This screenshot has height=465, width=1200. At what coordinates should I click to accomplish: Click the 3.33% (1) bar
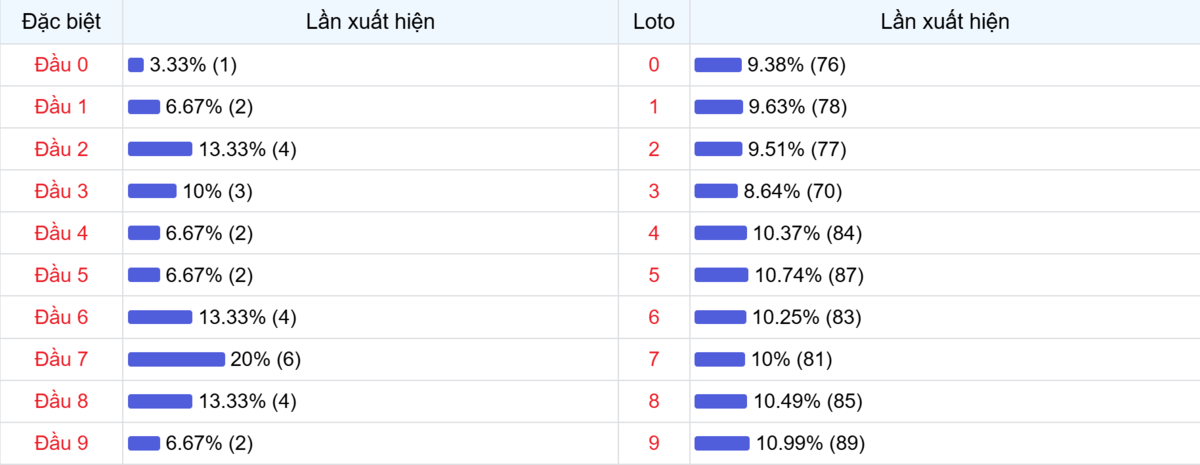click(x=136, y=65)
